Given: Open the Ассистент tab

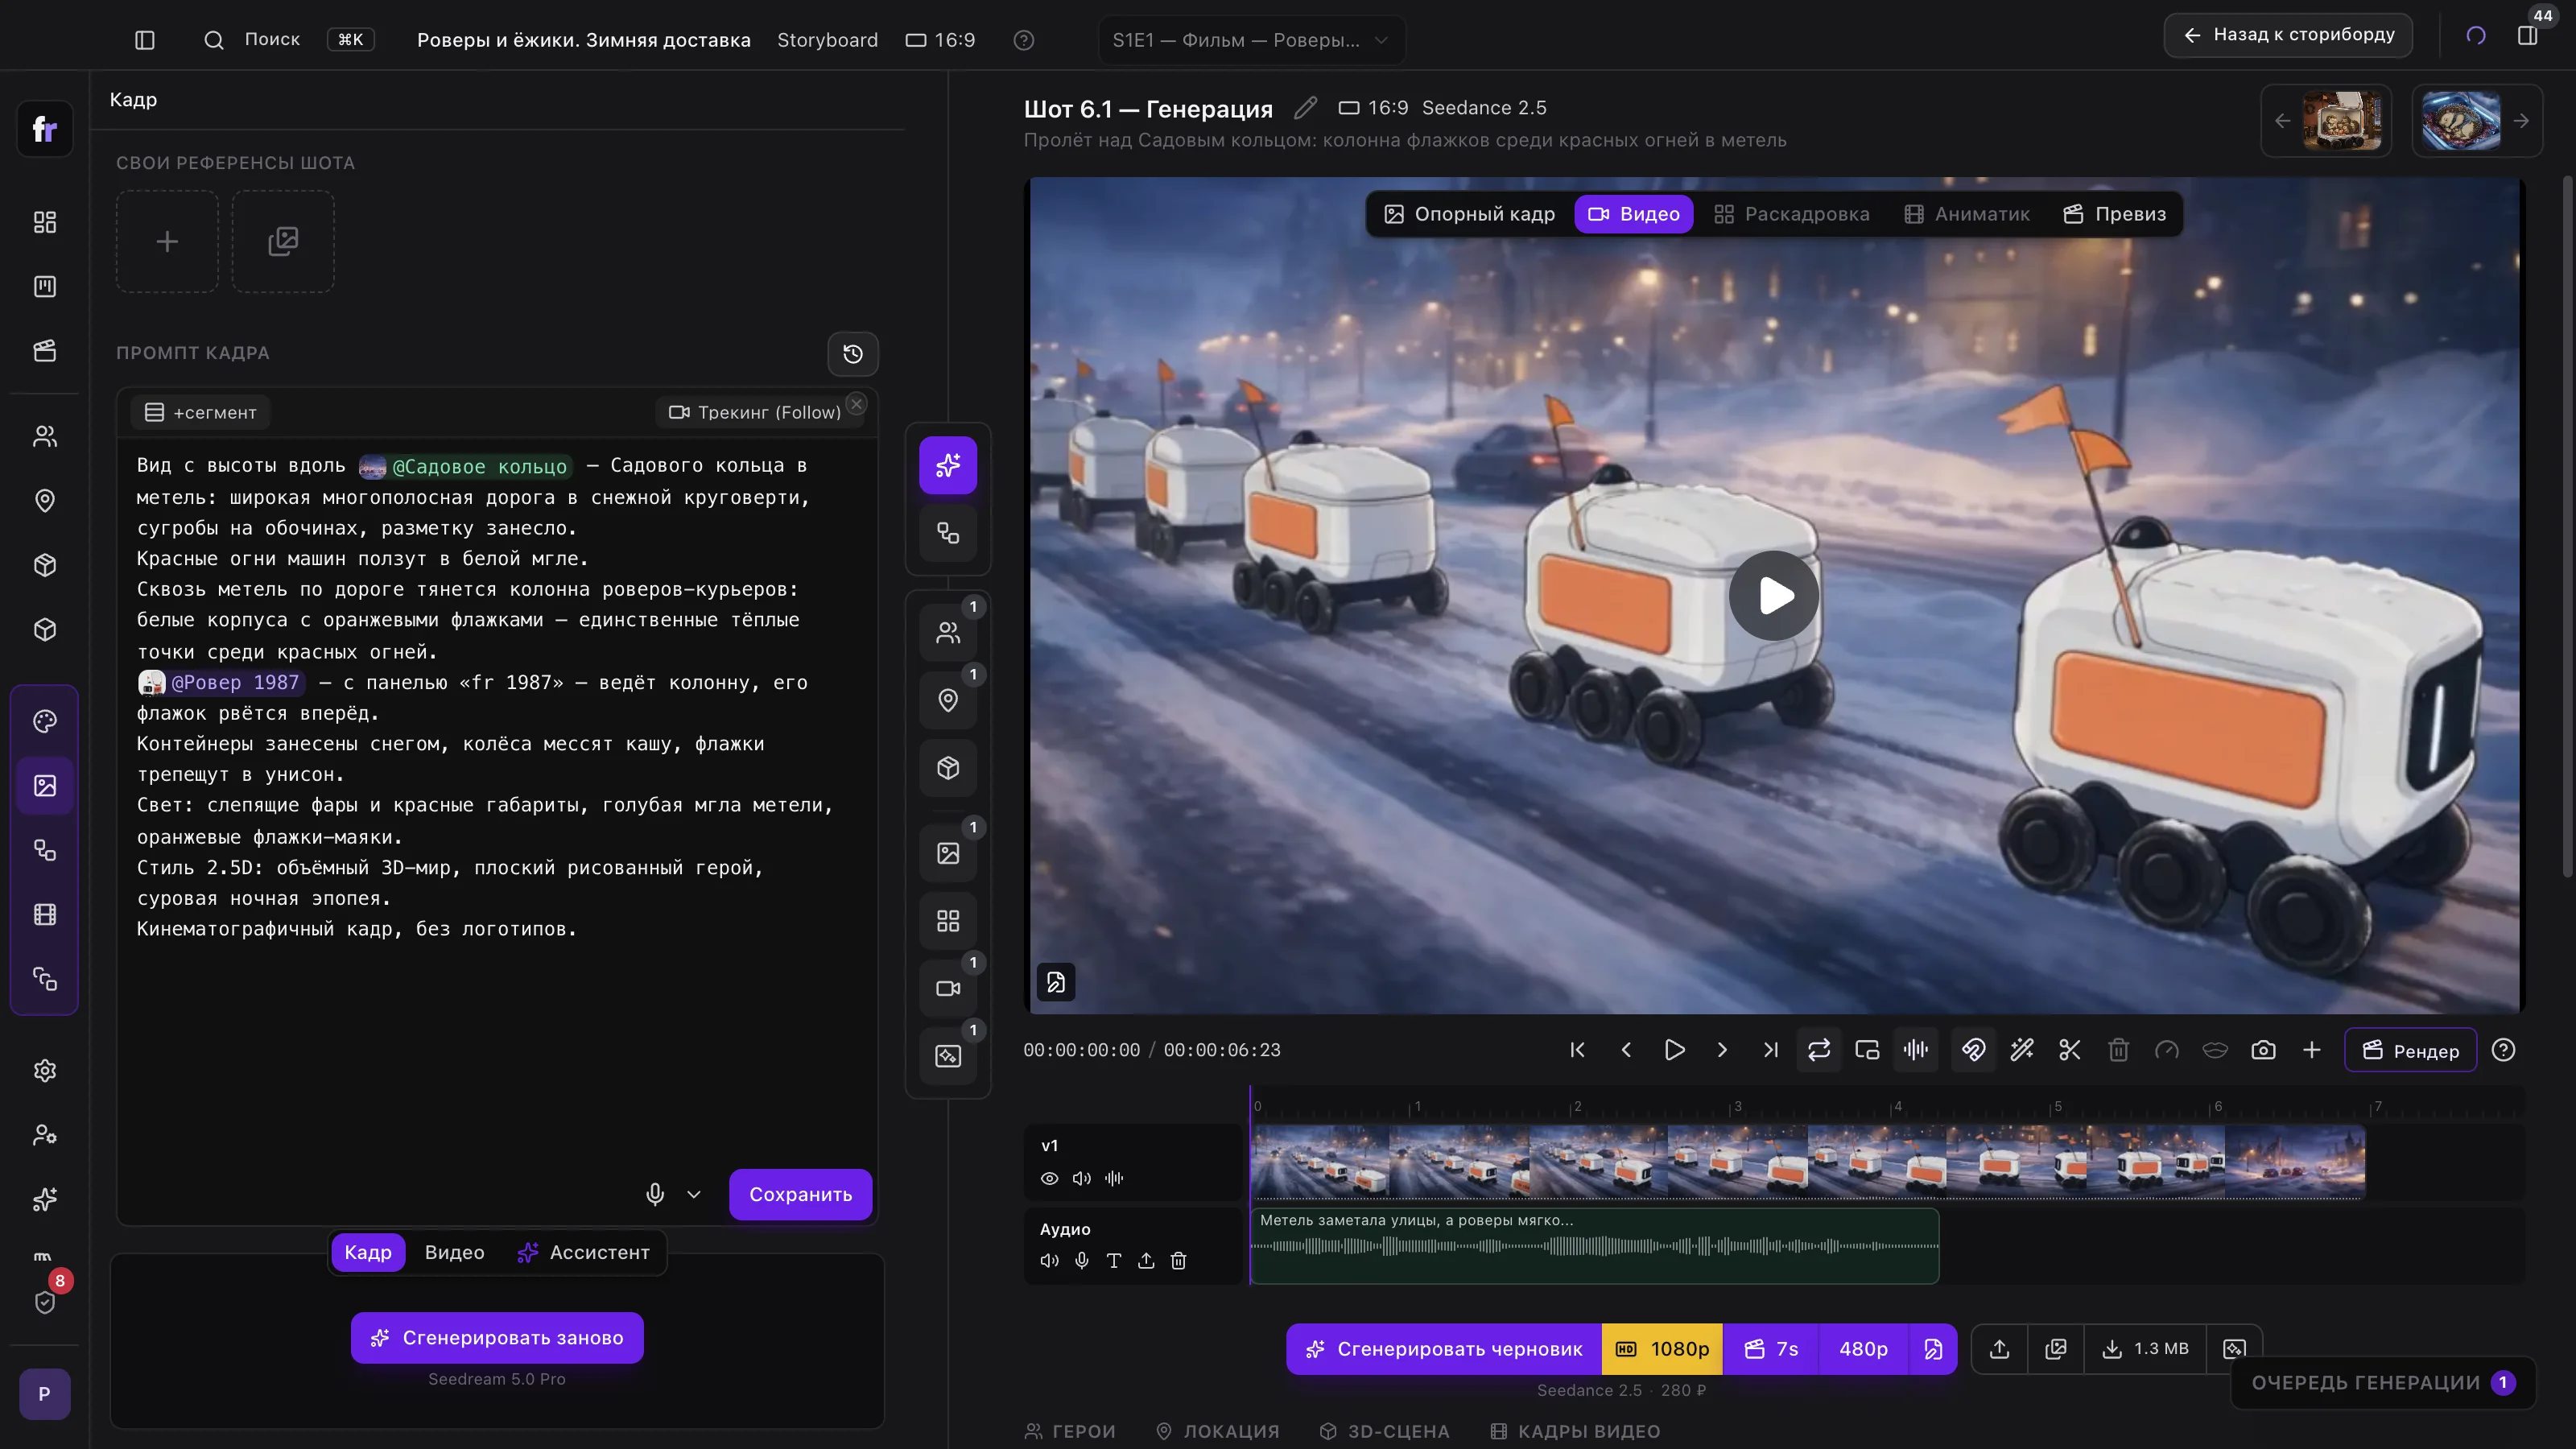Looking at the screenshot, I should 583,1252.
